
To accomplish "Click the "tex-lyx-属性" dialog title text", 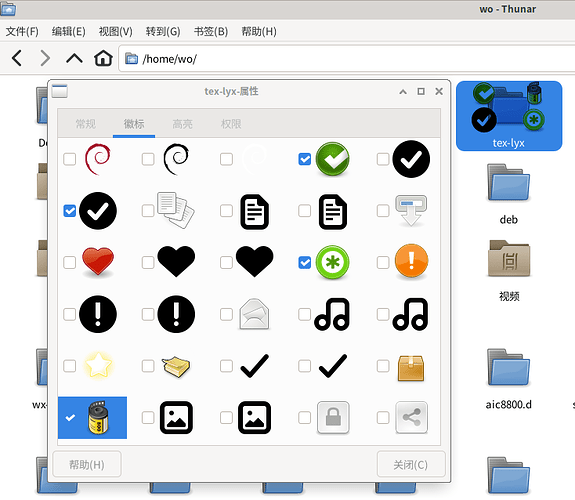I will click(231, 91).
